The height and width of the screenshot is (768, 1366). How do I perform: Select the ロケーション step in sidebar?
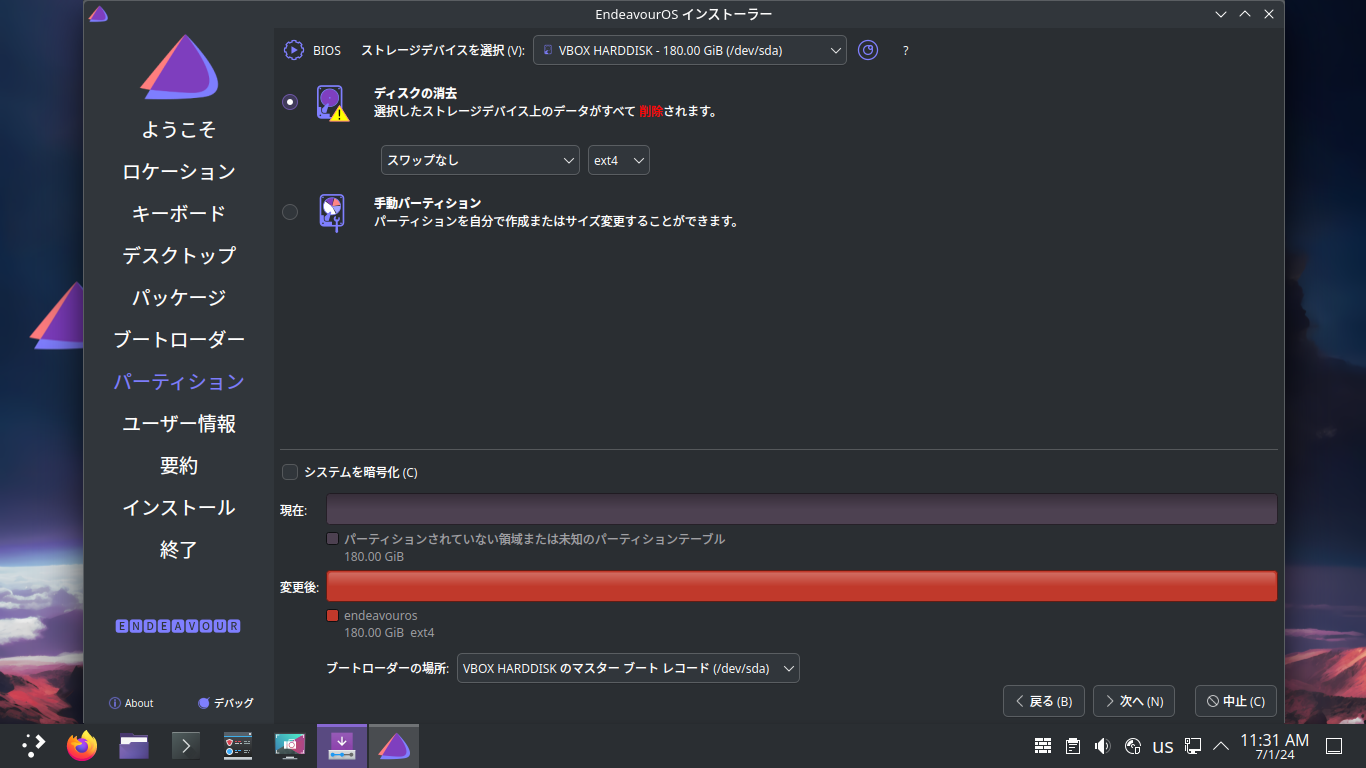(179, 172)
